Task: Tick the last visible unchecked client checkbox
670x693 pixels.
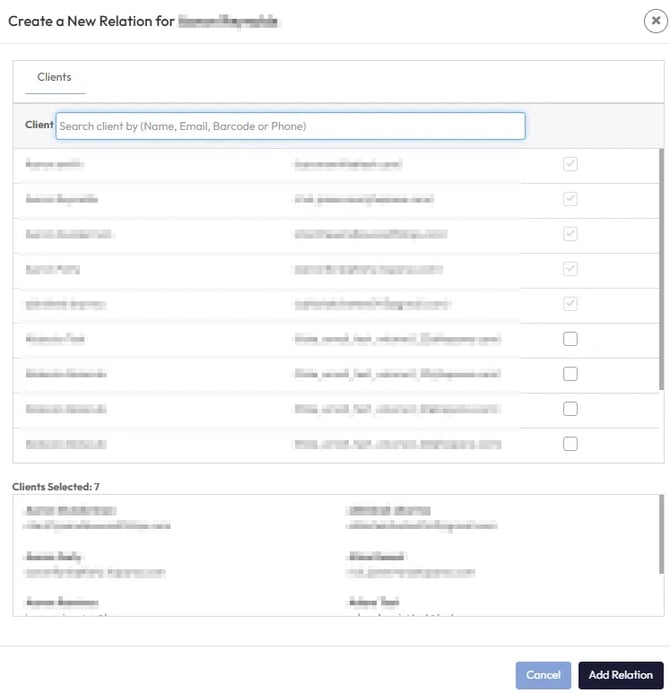Action: [x=570, y=444]
